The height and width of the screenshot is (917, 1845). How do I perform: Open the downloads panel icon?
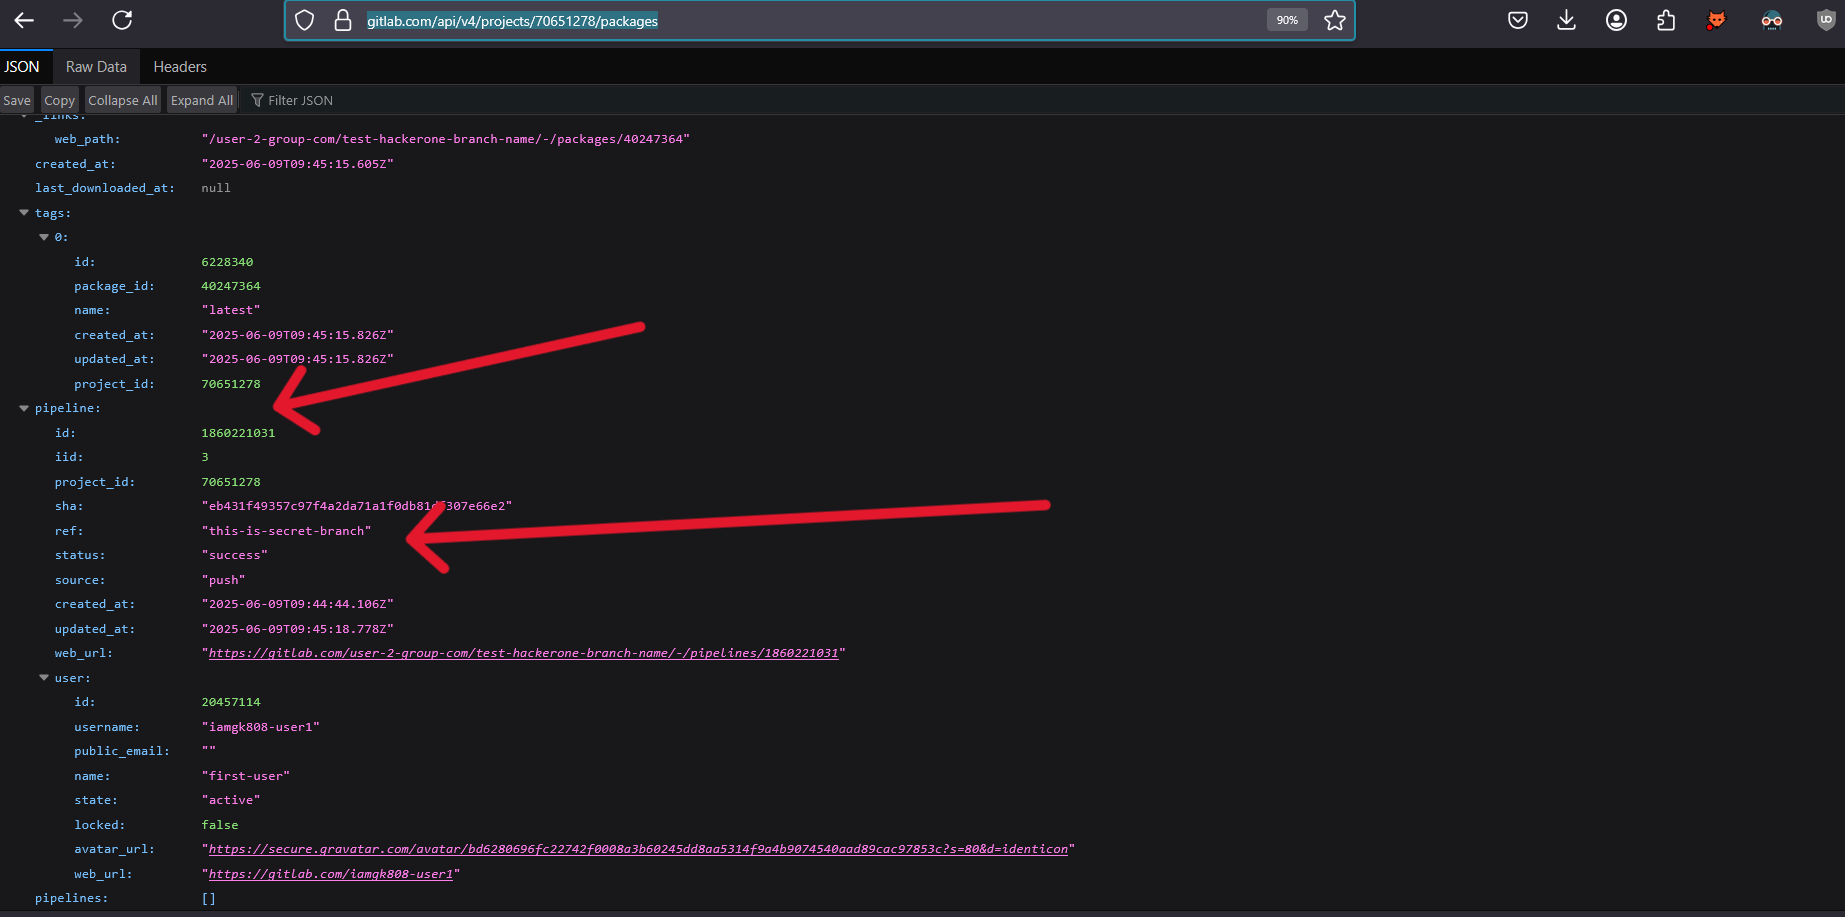1566,20
